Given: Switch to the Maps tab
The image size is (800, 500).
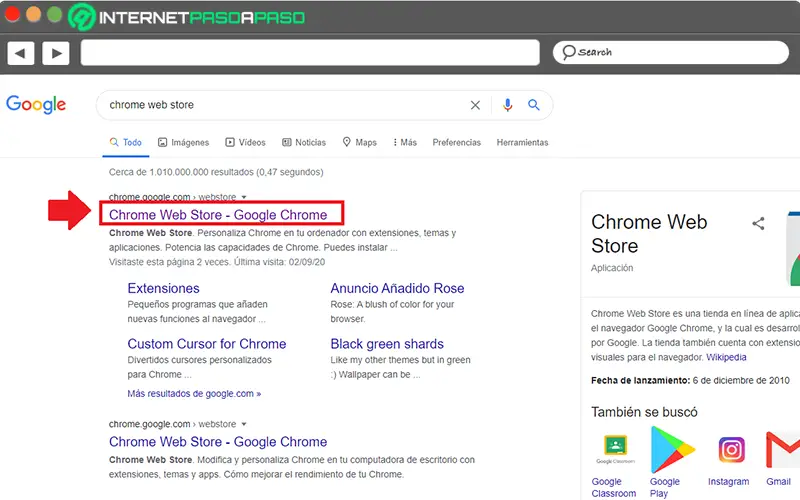Looking at the screenshot, I should 360,142.
